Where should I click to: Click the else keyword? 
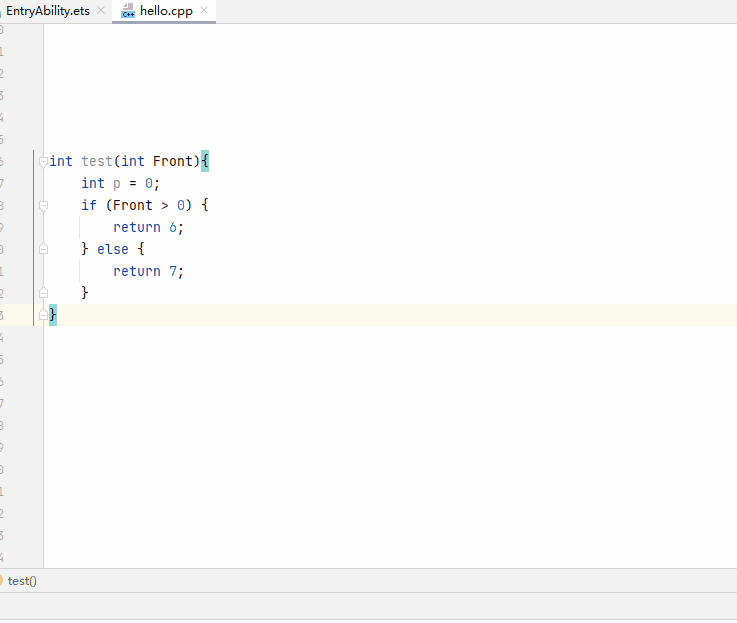pos(112,249)
